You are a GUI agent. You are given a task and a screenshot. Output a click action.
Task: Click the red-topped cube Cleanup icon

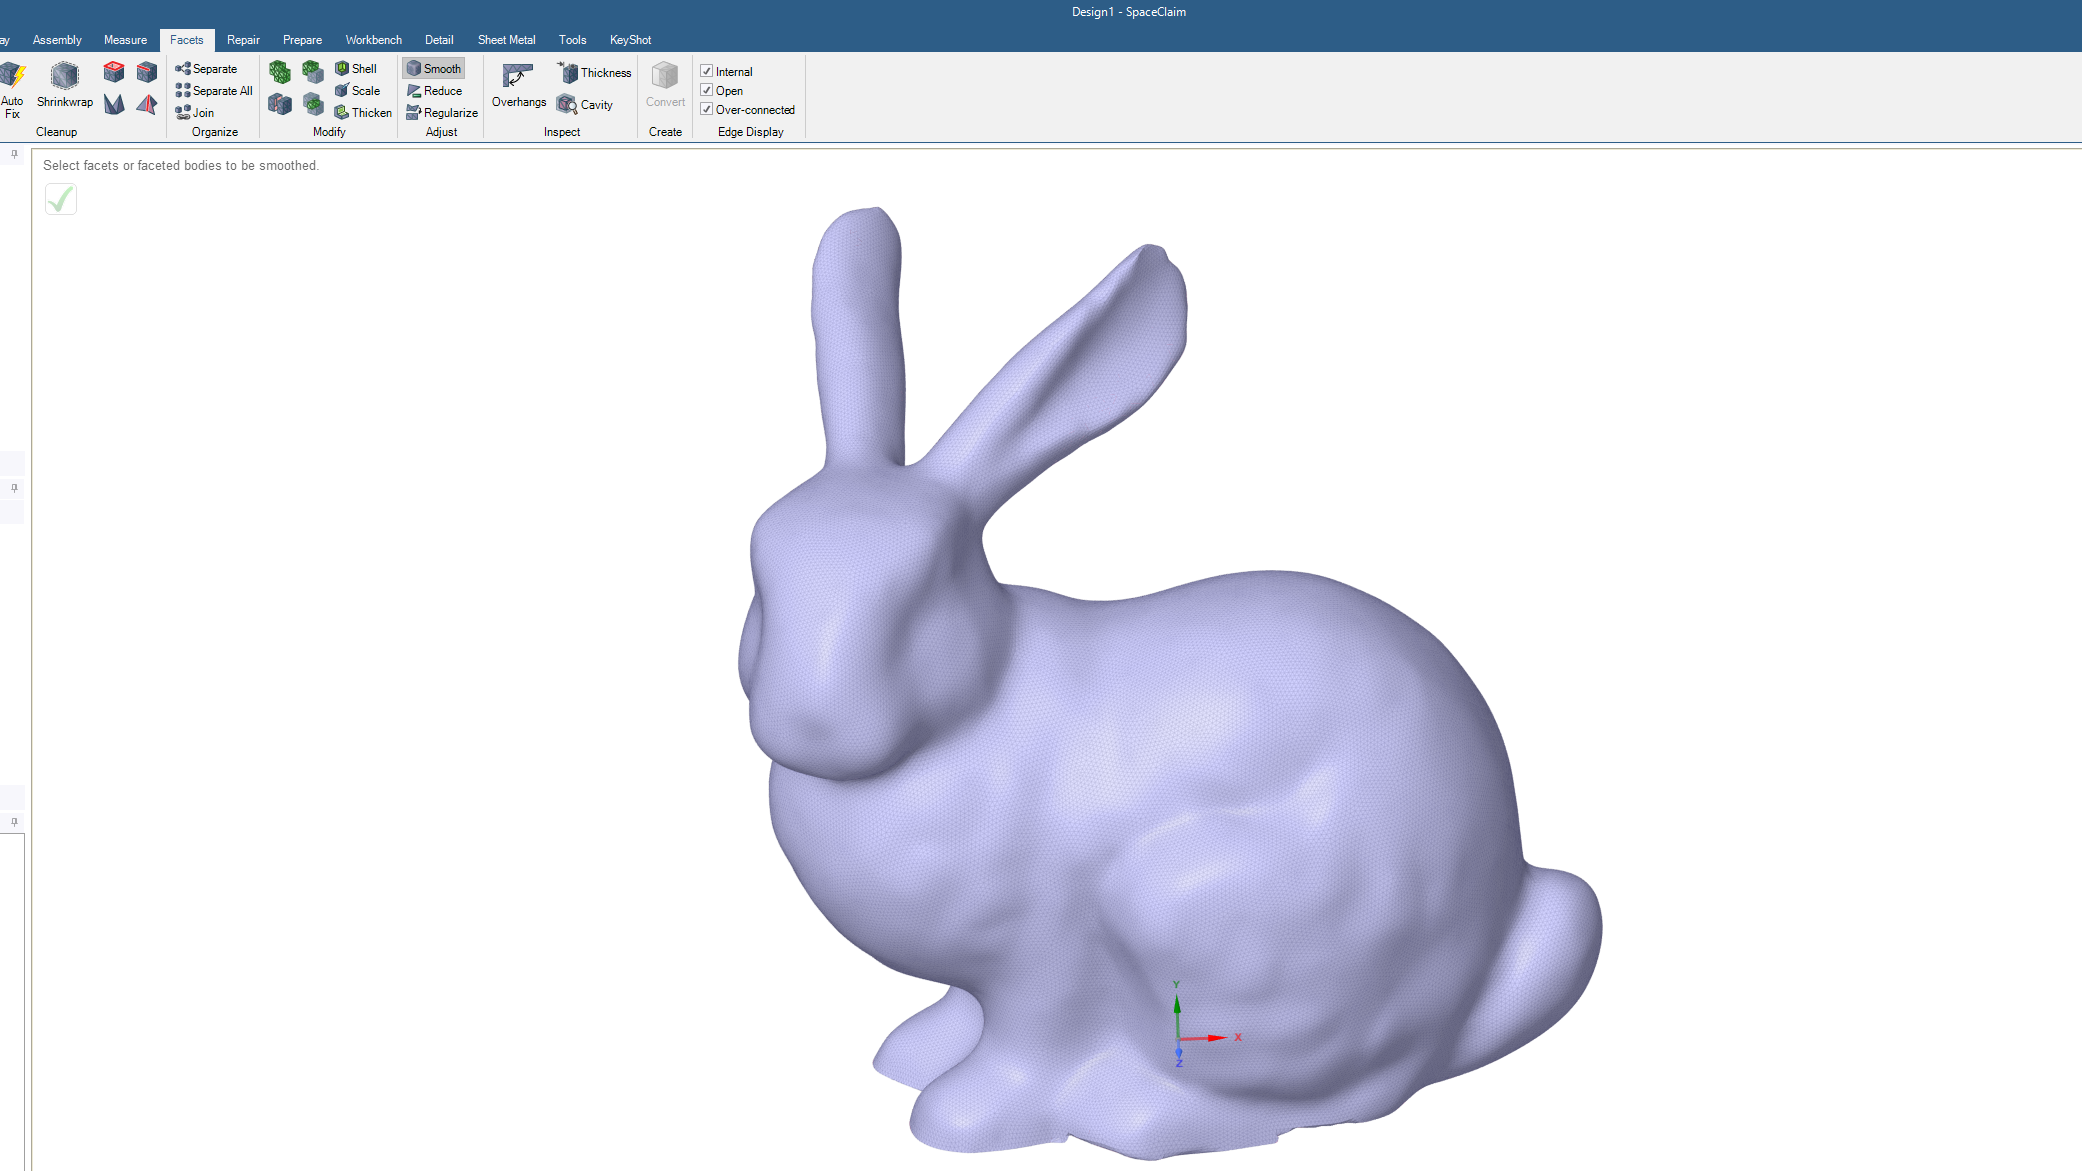[x=114, y=72]
